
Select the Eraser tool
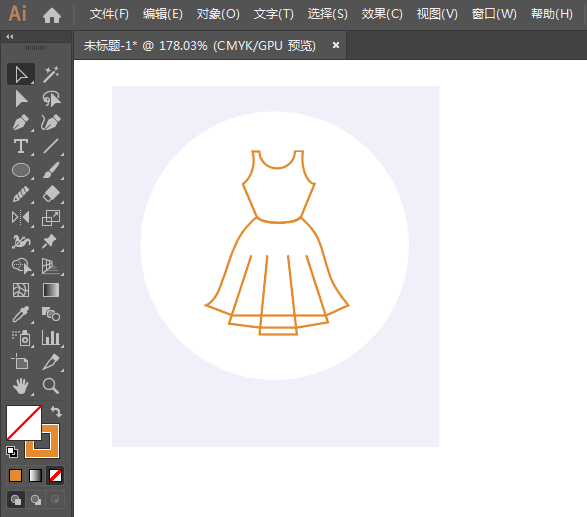51,194
